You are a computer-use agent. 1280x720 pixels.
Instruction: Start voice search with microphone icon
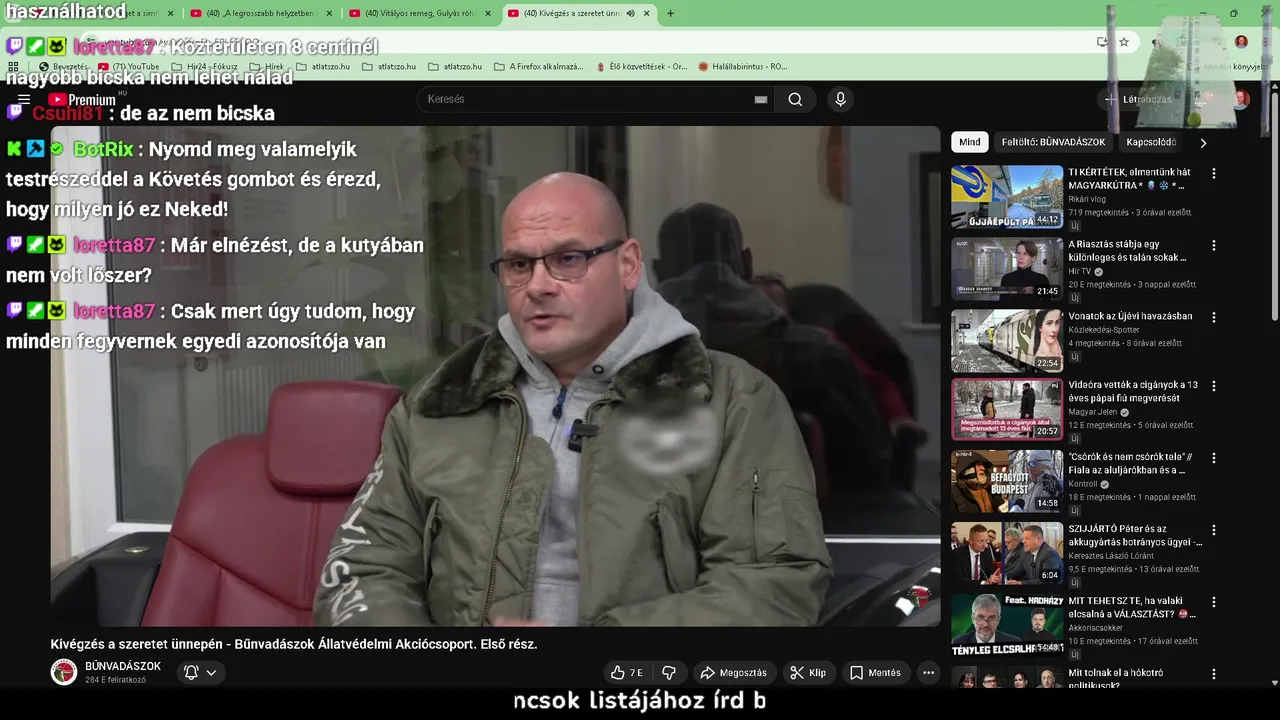[x=840, y=99]
